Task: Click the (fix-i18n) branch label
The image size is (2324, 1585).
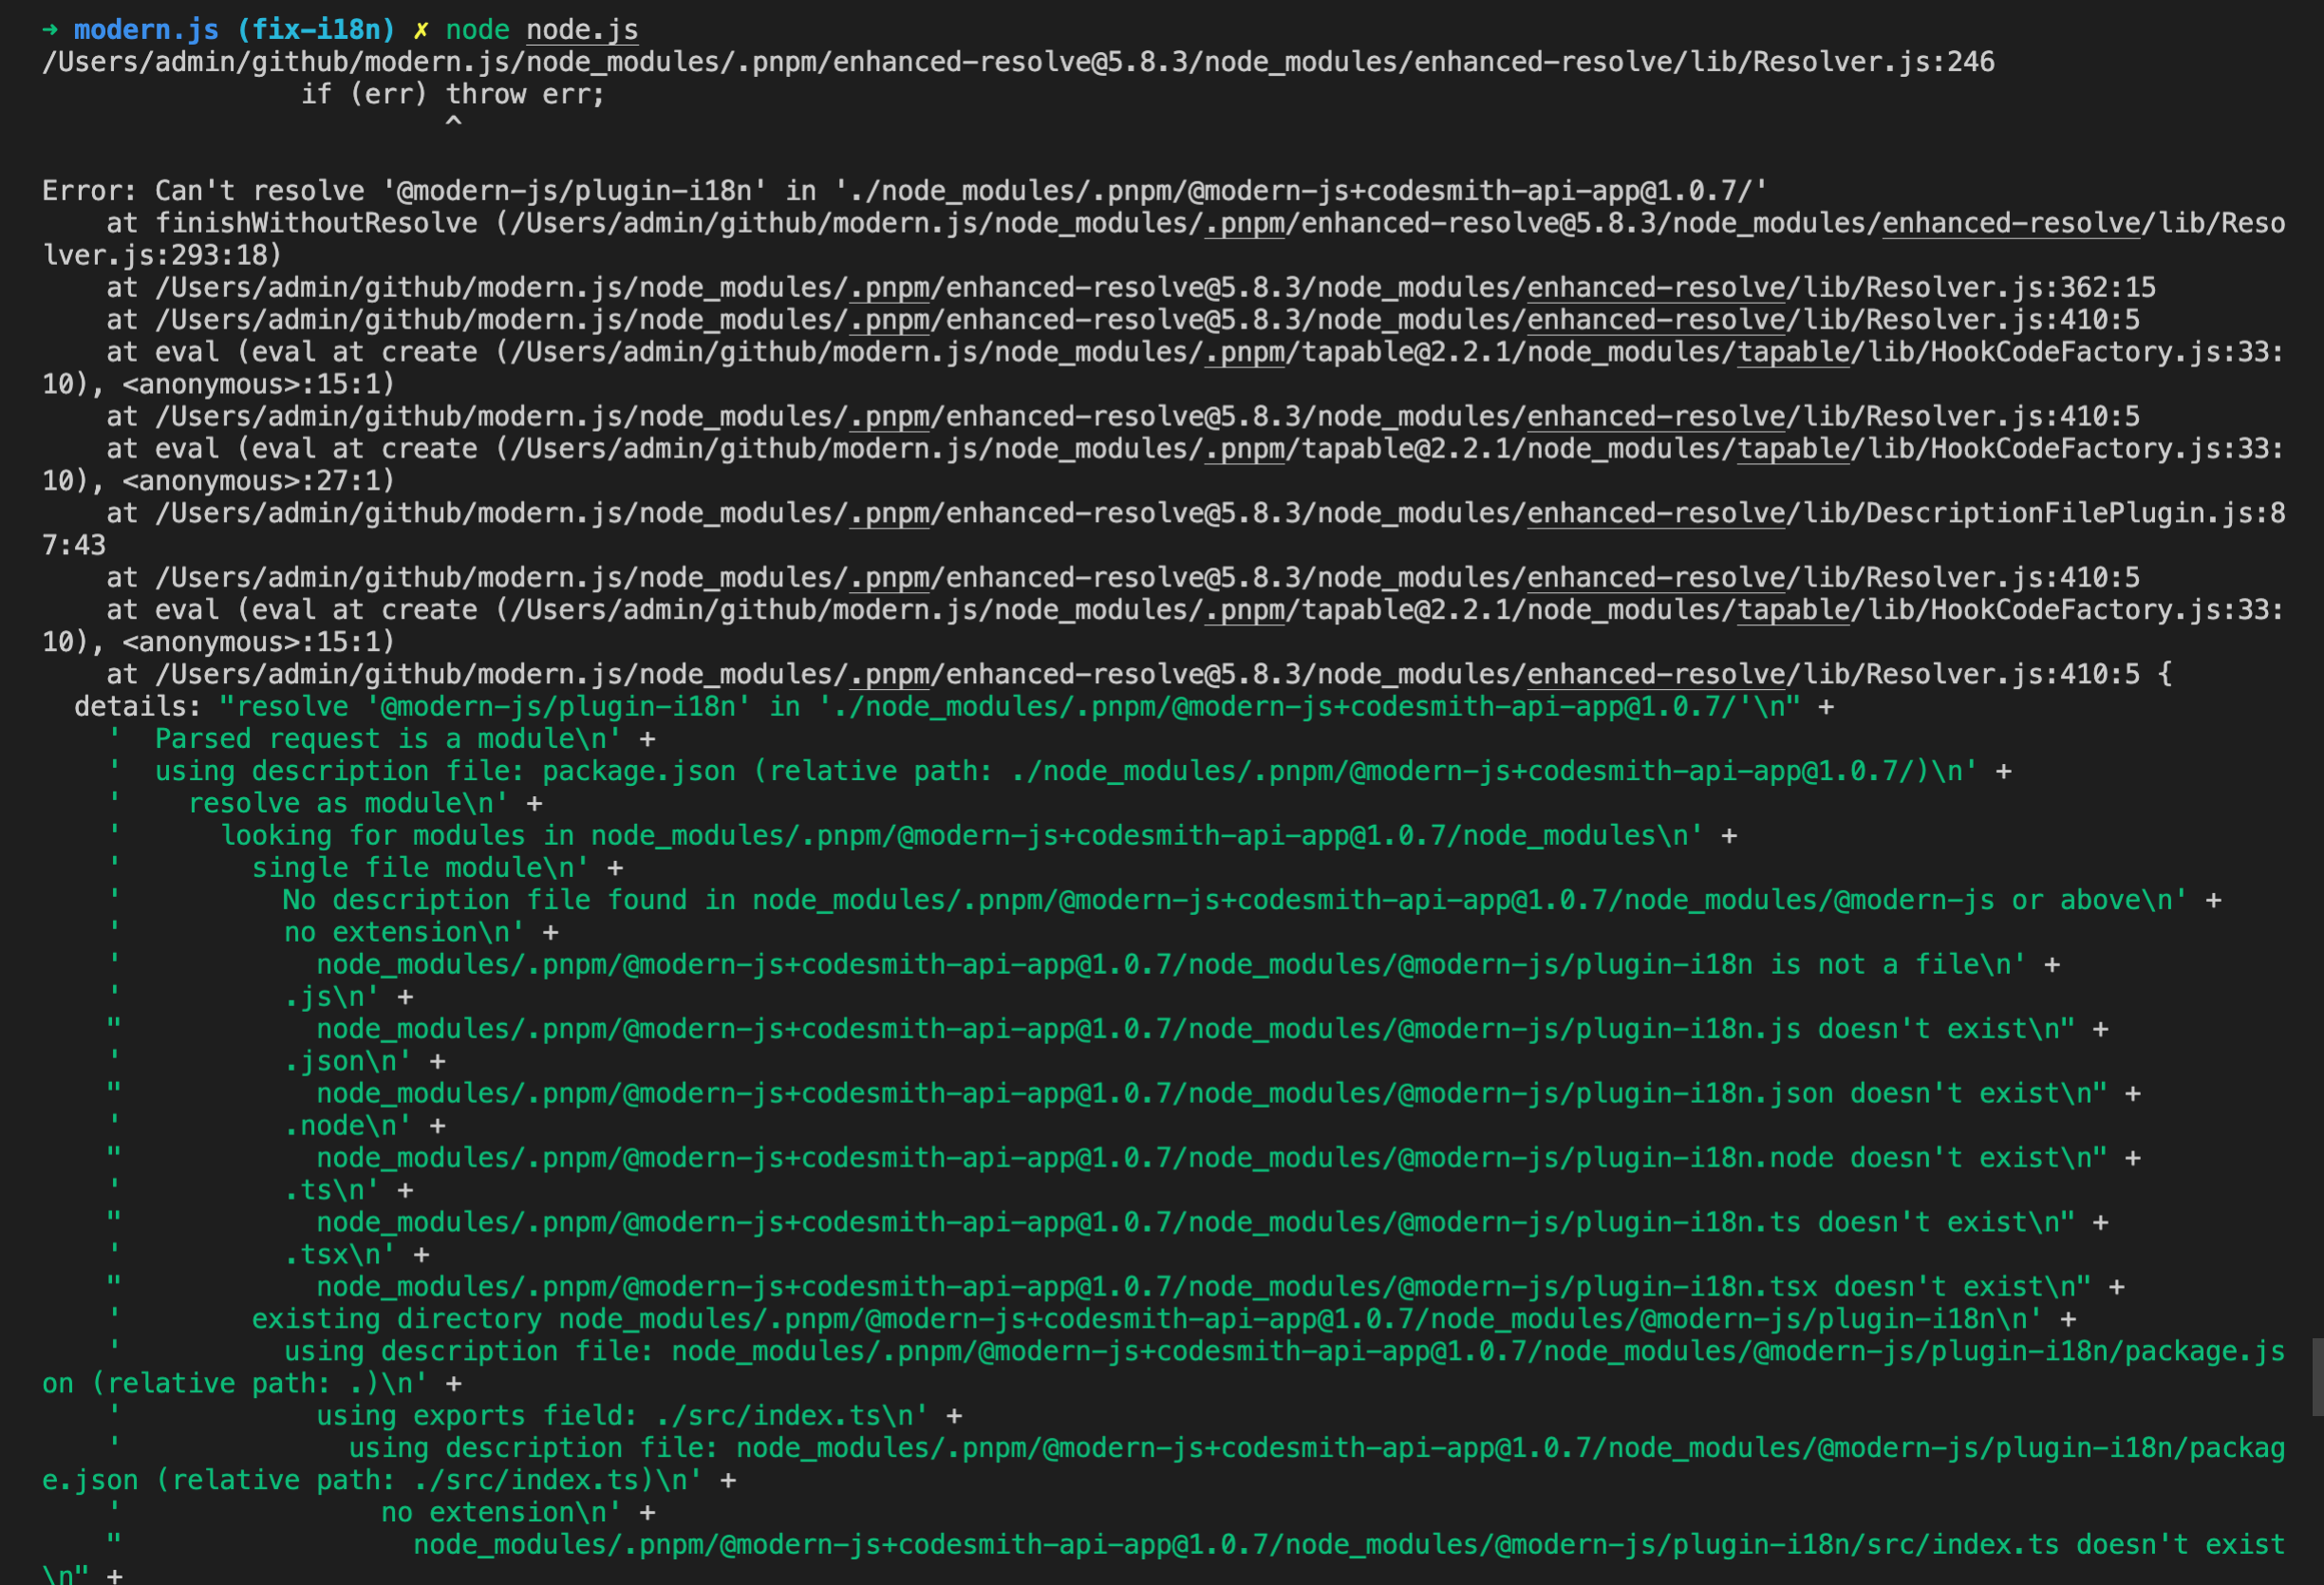Action: click(x=316, y=30)
